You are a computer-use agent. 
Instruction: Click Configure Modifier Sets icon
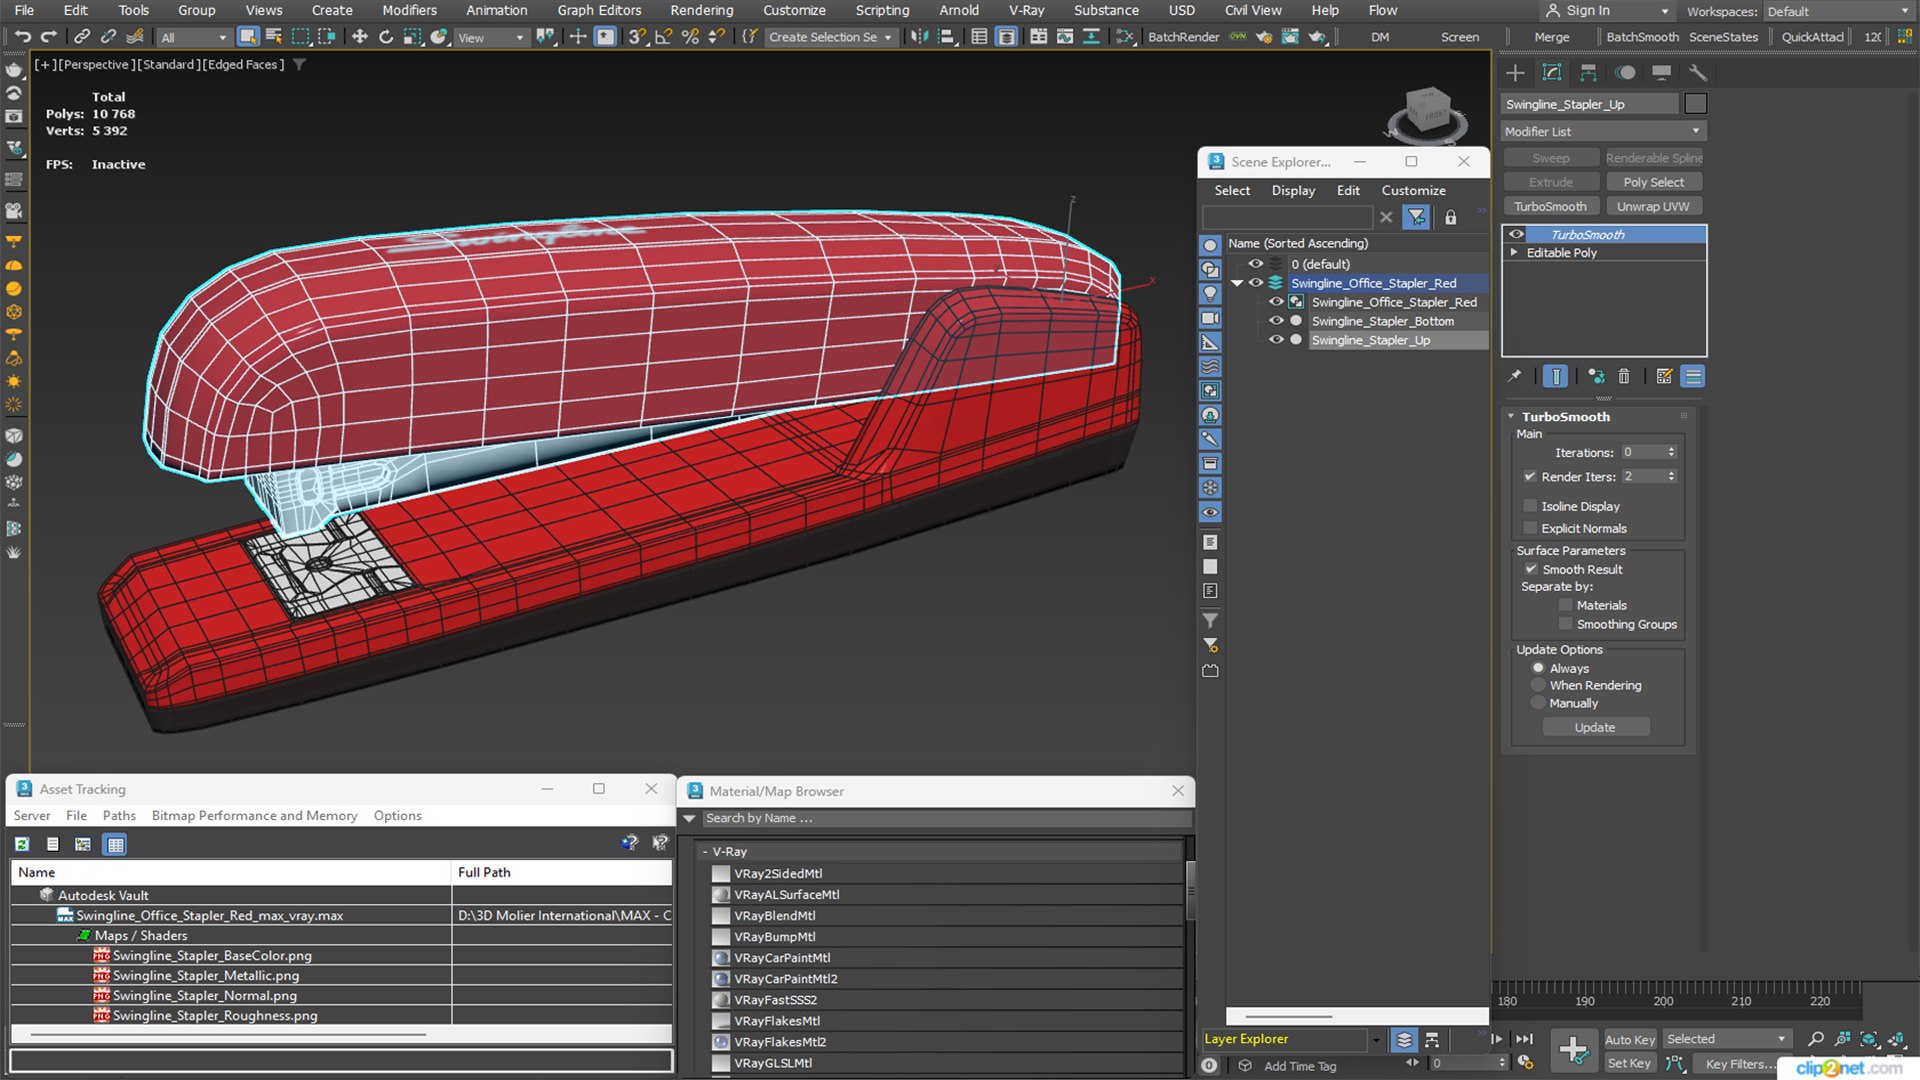click(1664, 376)
